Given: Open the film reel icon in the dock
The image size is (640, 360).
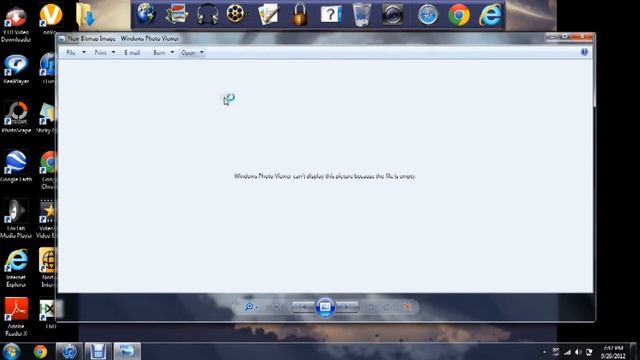Looking at the screenshot, I should point(237,14).
